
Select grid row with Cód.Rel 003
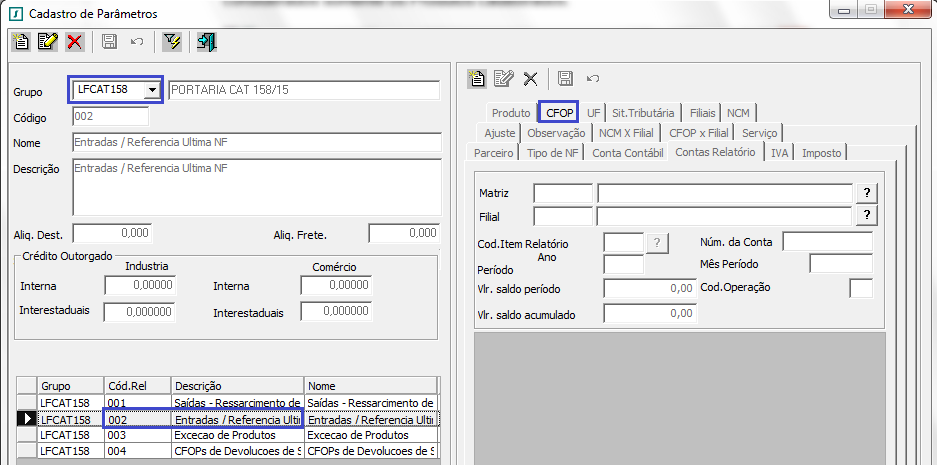[x=229, y=435]
